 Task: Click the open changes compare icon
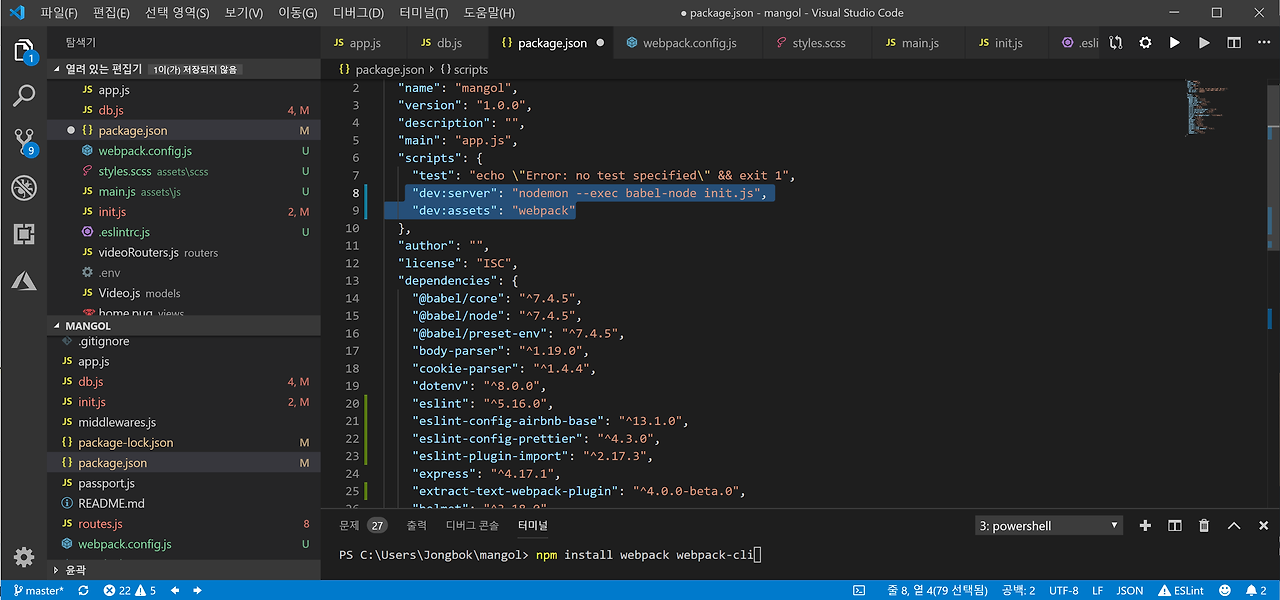click(1116, 43)
